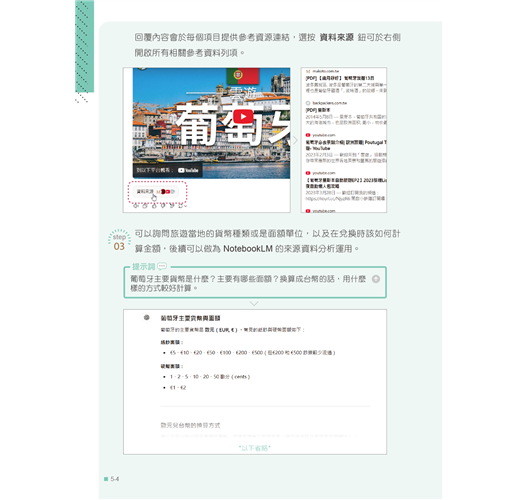Click the send arrow in prompt box
This screenshot has height=500, width=520.
coord(376,279)
